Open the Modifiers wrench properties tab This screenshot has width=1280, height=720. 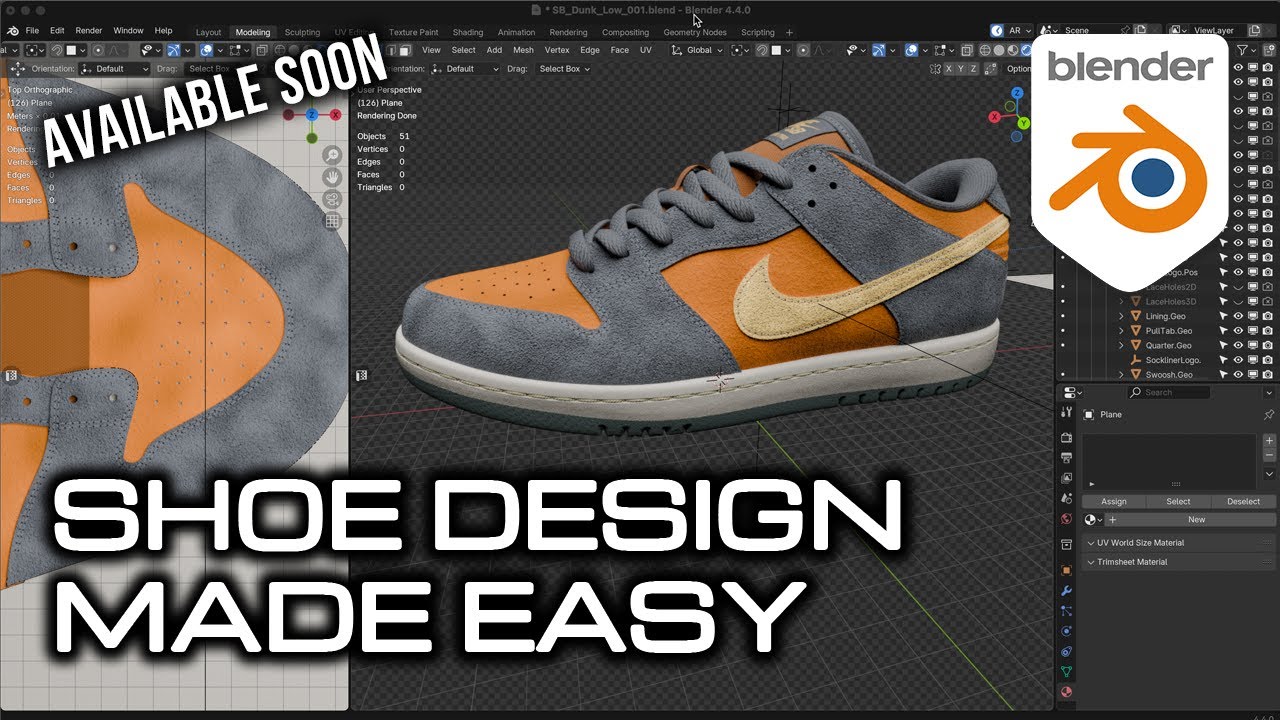click(x=1066, y=591)
